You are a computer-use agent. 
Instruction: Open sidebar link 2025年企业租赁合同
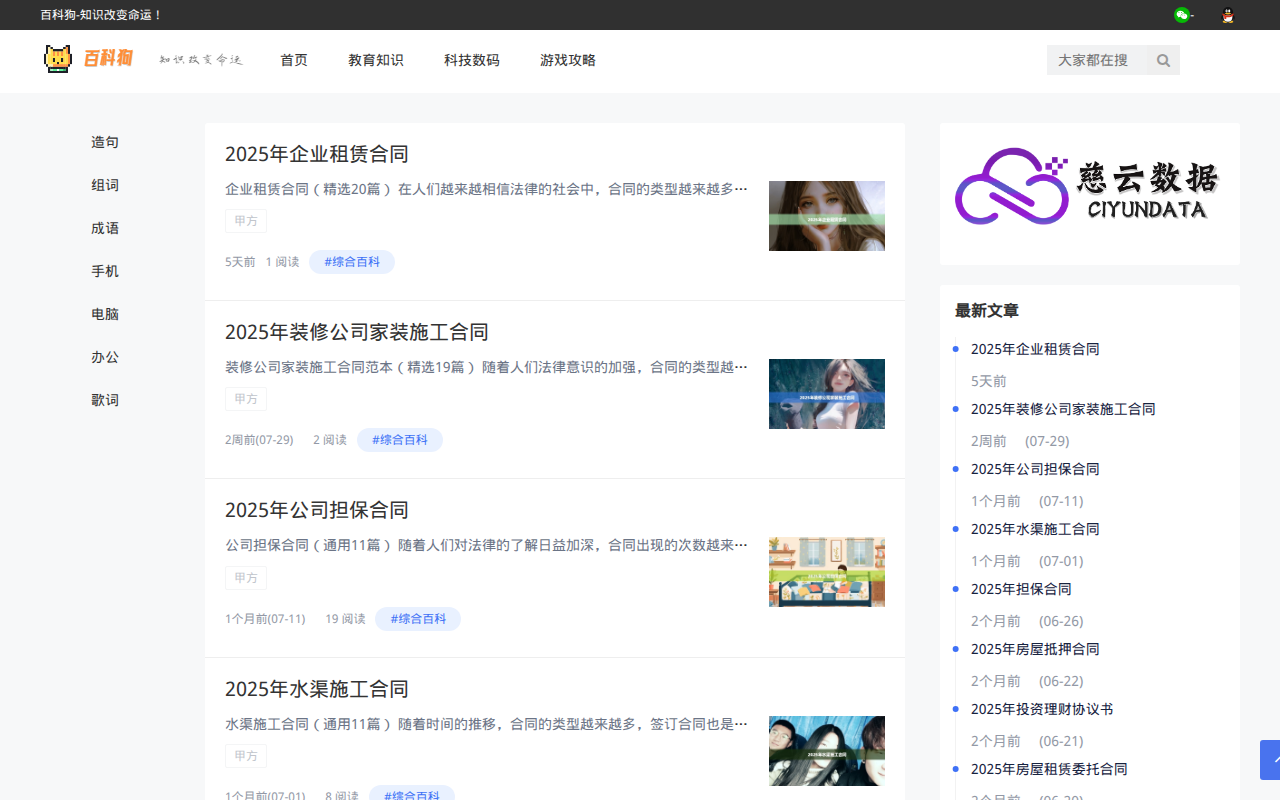pos(1035,349)
